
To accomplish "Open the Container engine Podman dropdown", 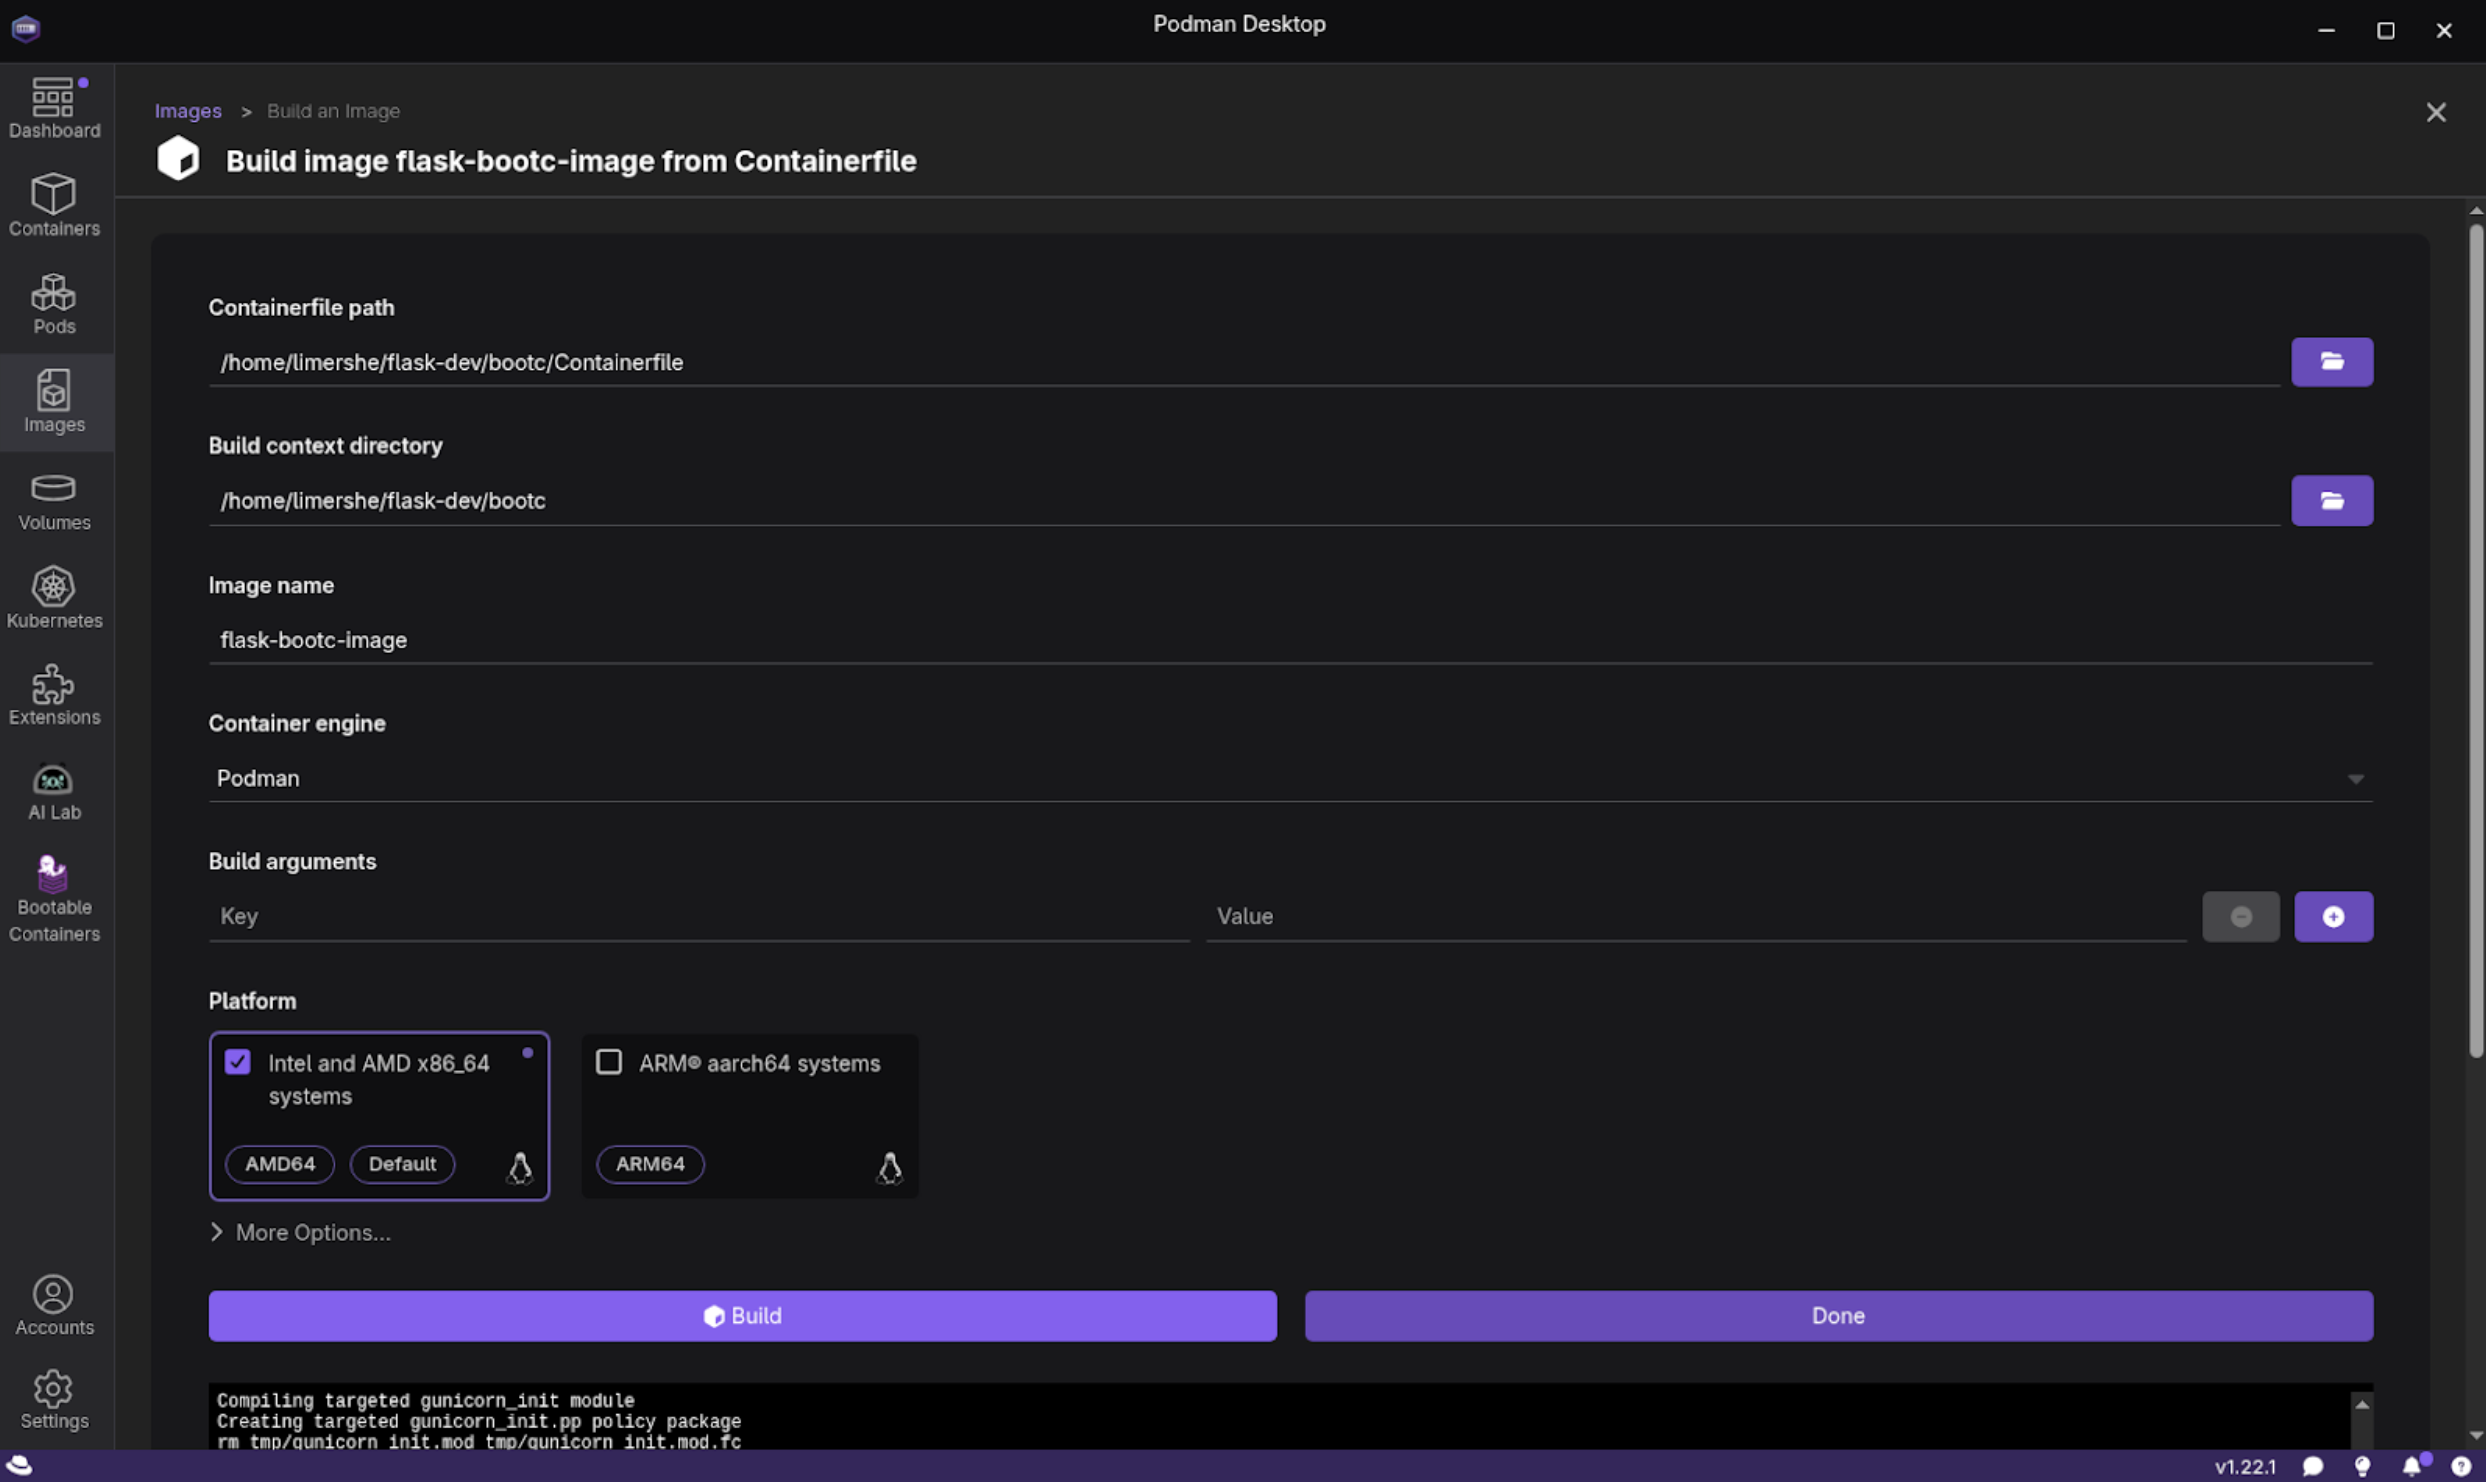I will click(1289, 778).
